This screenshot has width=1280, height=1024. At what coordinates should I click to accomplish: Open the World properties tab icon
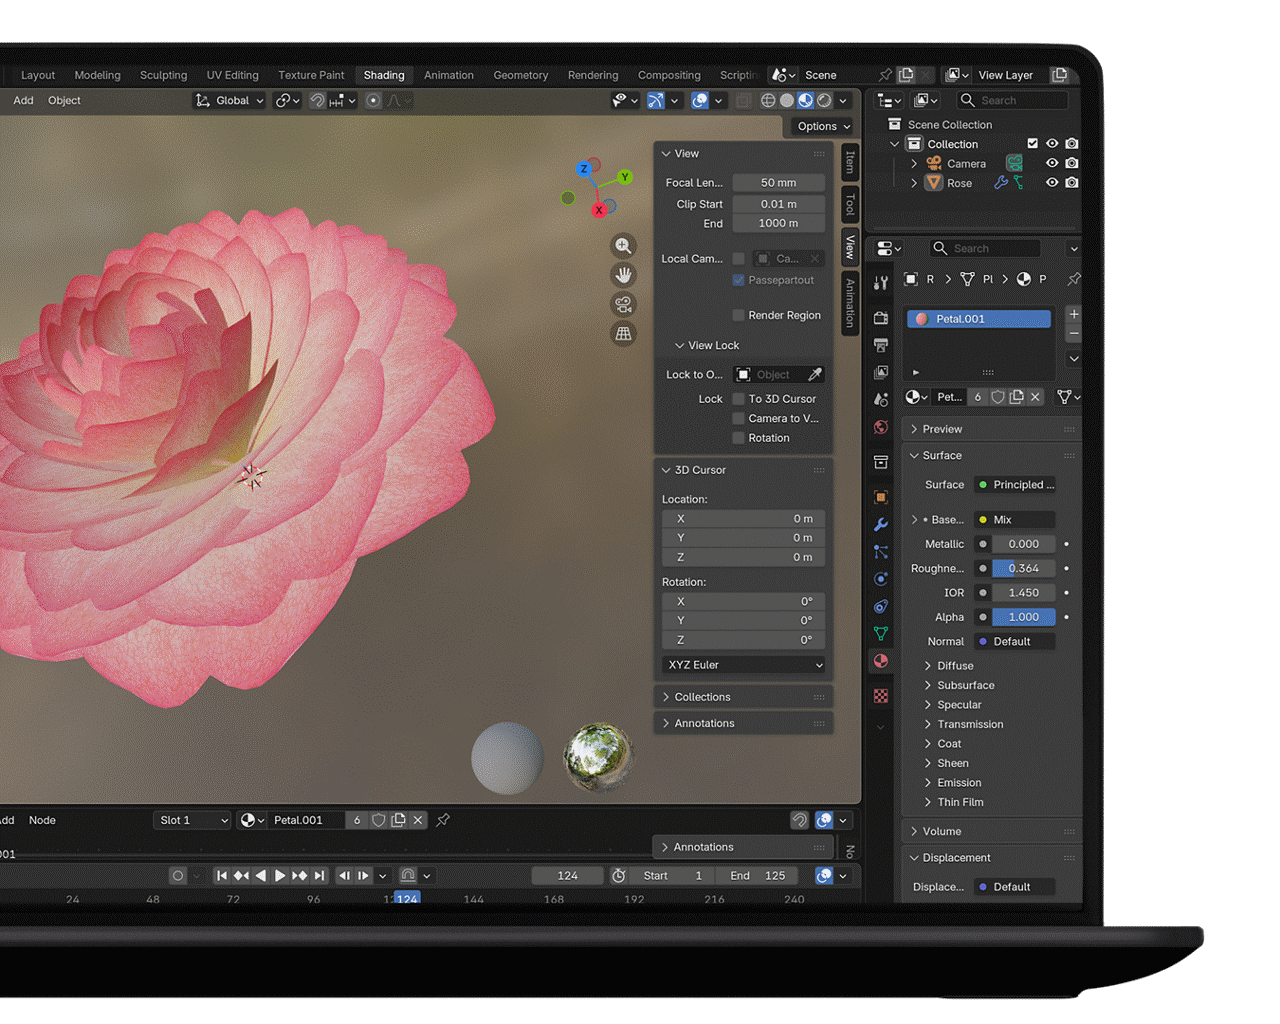pos(881,427)
